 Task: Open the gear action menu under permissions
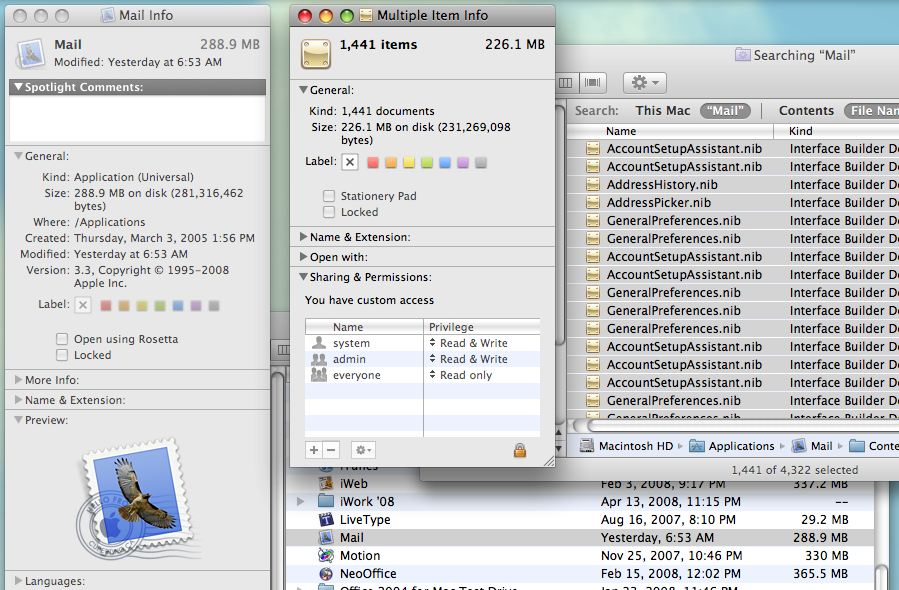point(363,450)
